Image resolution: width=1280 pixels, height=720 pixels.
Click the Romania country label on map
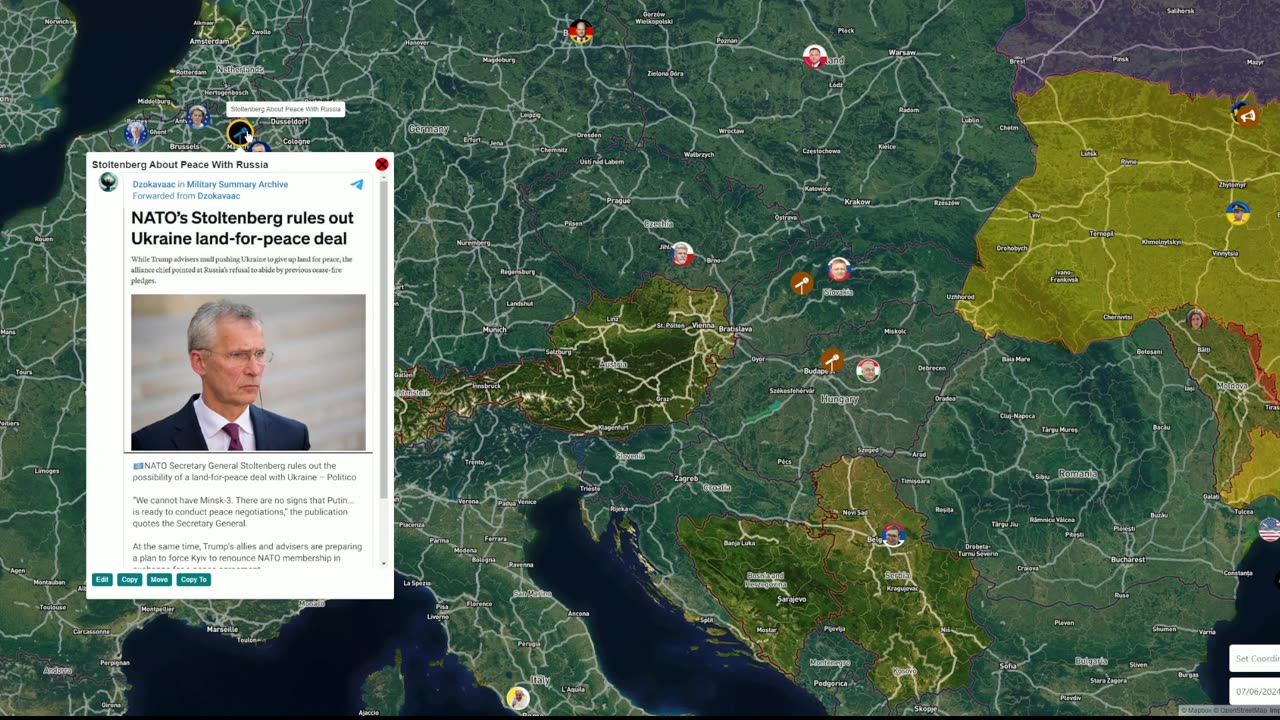1078,474
